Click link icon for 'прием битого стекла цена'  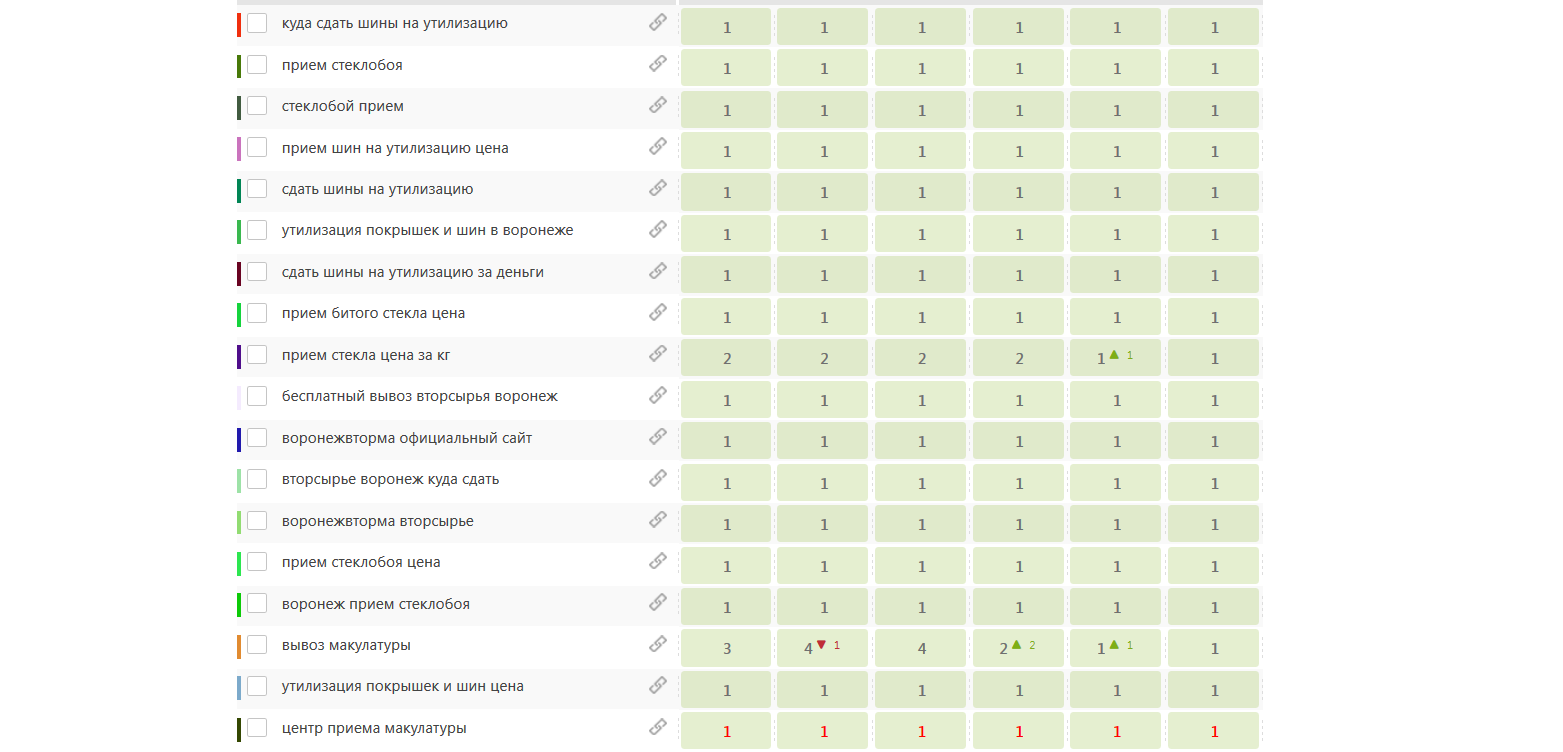point(657,312)
